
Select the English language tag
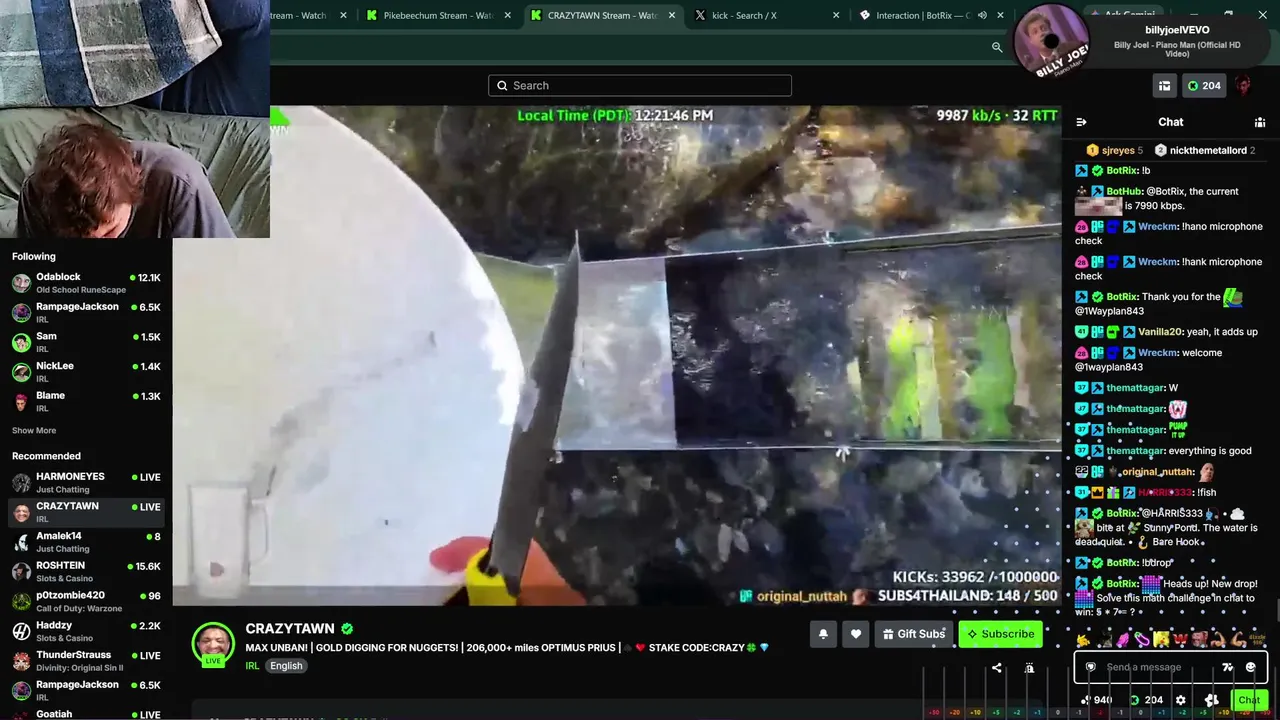[x=286, y=666]
